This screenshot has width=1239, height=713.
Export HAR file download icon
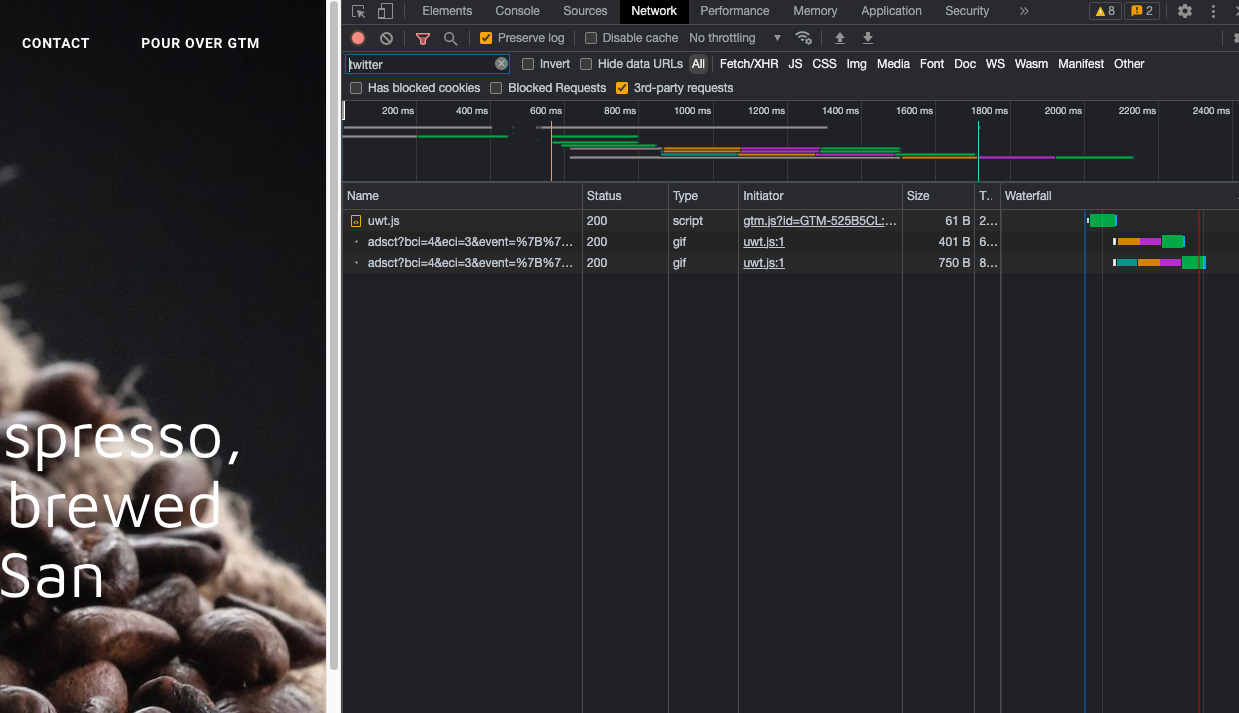[x=868, y=38]
